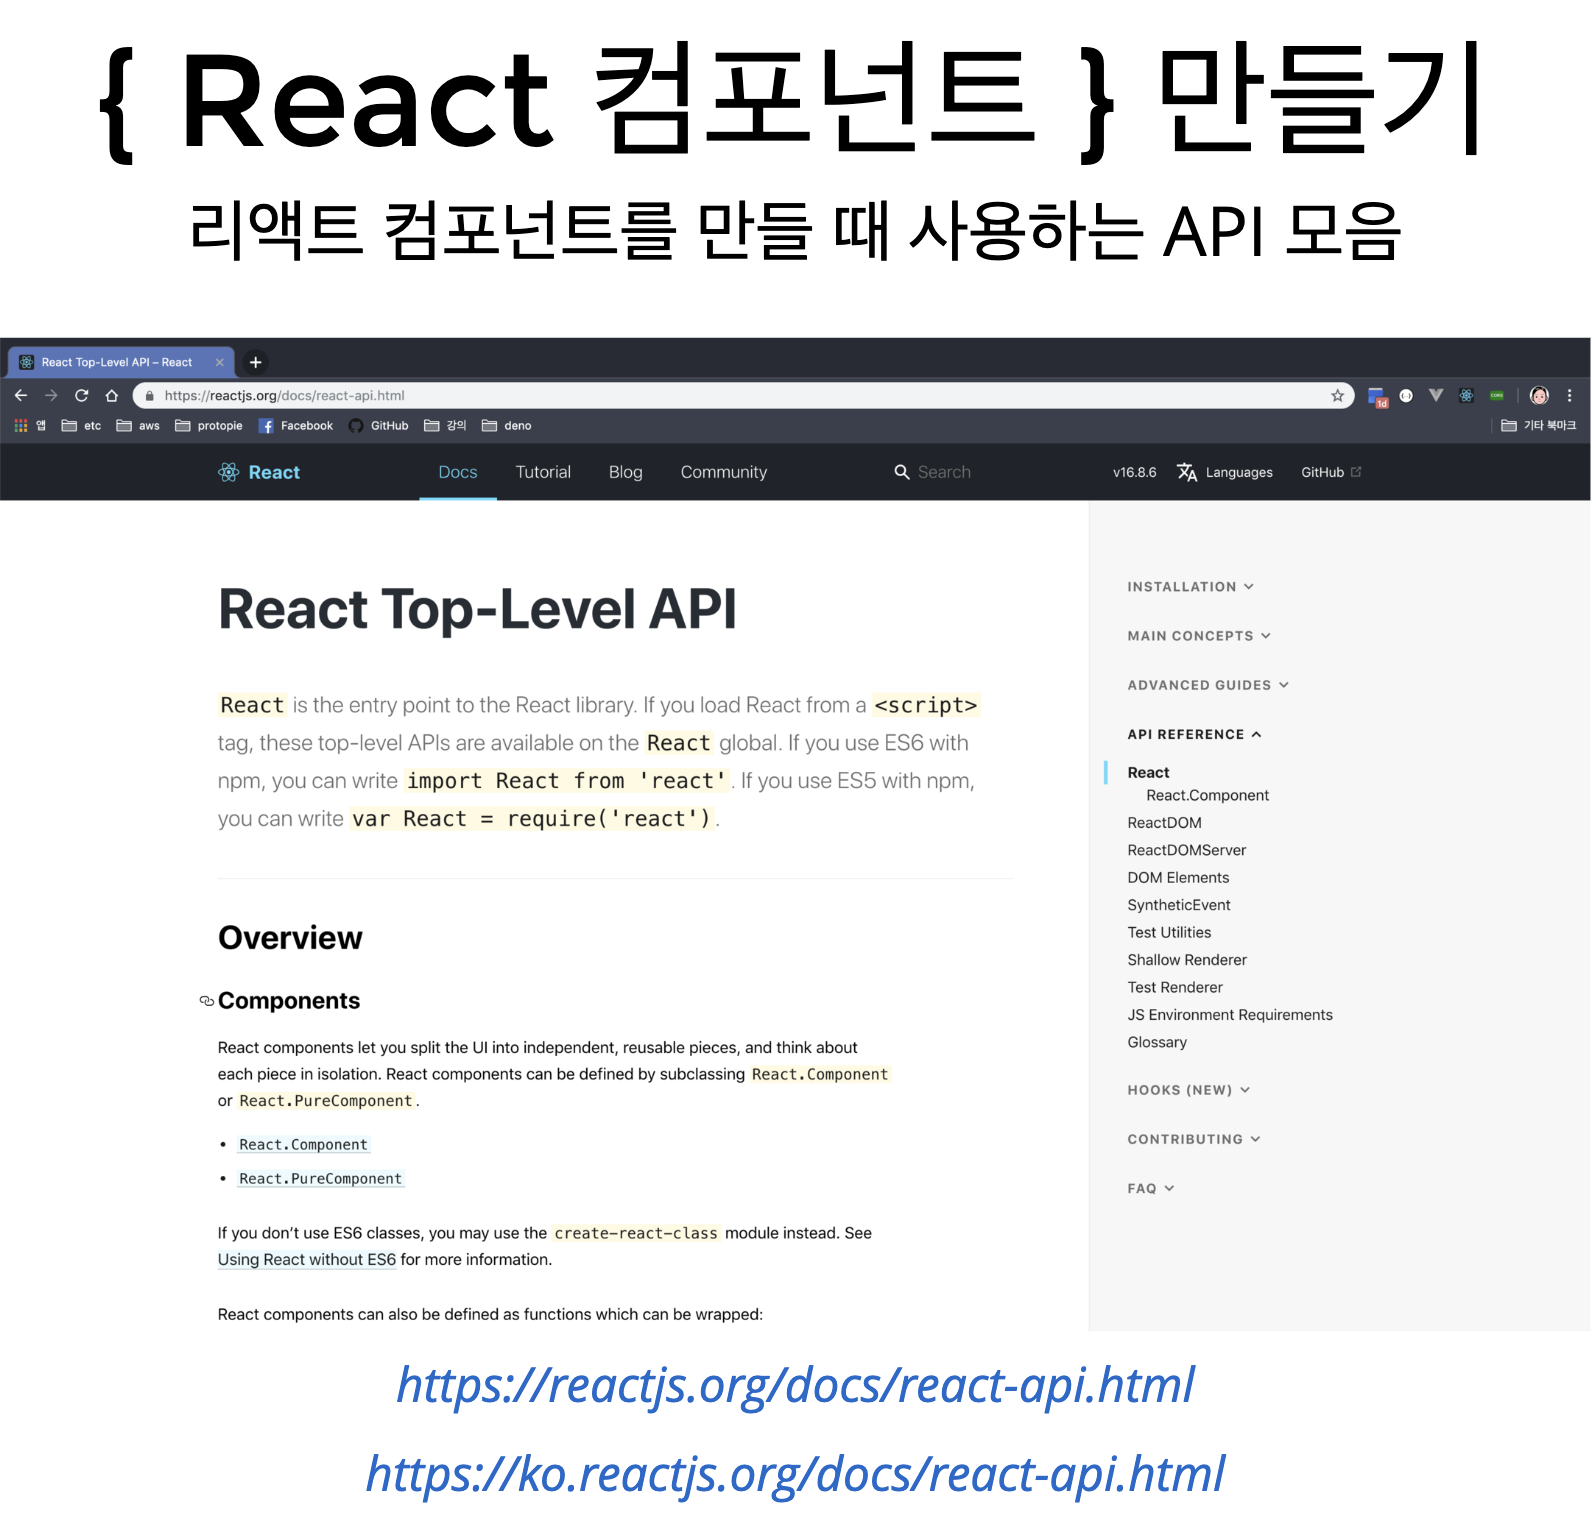Click the browser home icon

pos(112,396)
